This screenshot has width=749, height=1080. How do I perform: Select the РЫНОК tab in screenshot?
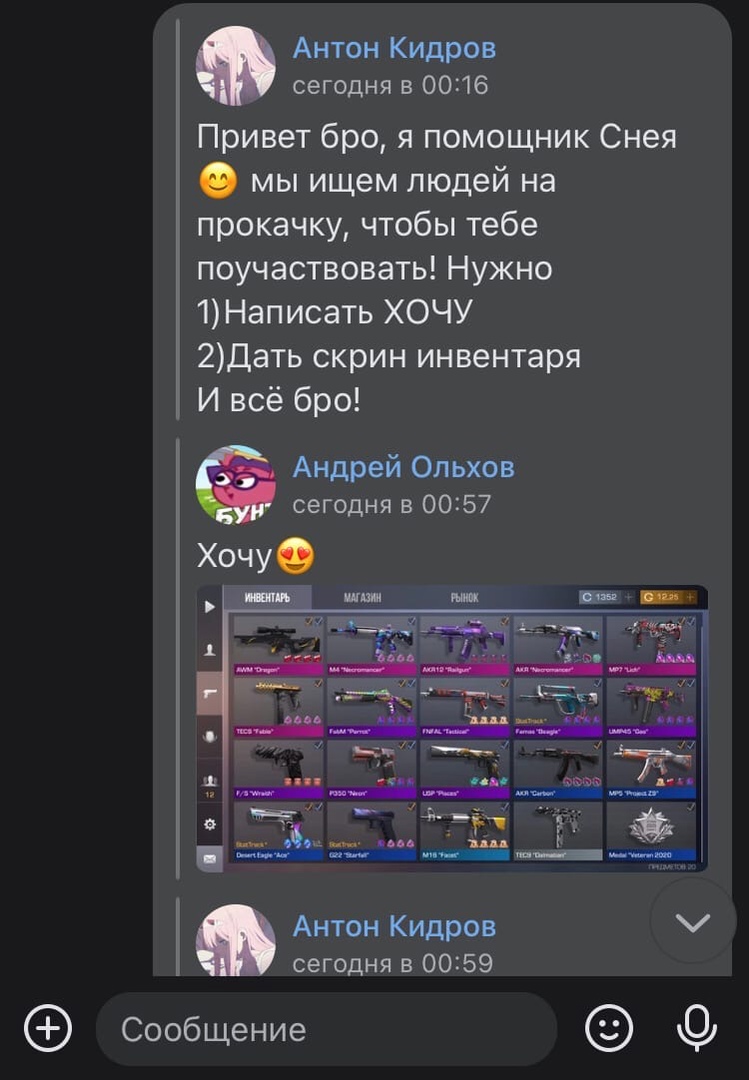tap(464, 597)
